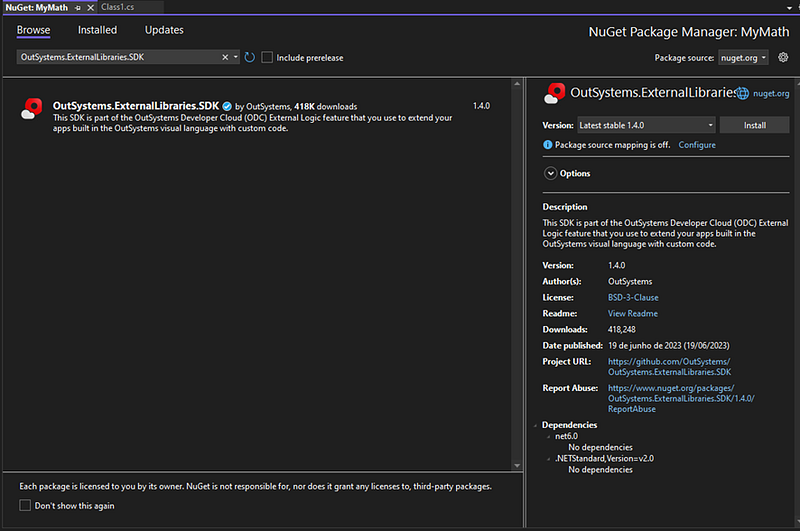Screen dimensions: 800x531
Task: Open the search history dropdown arrow
Action: click(x=236, y=57)
